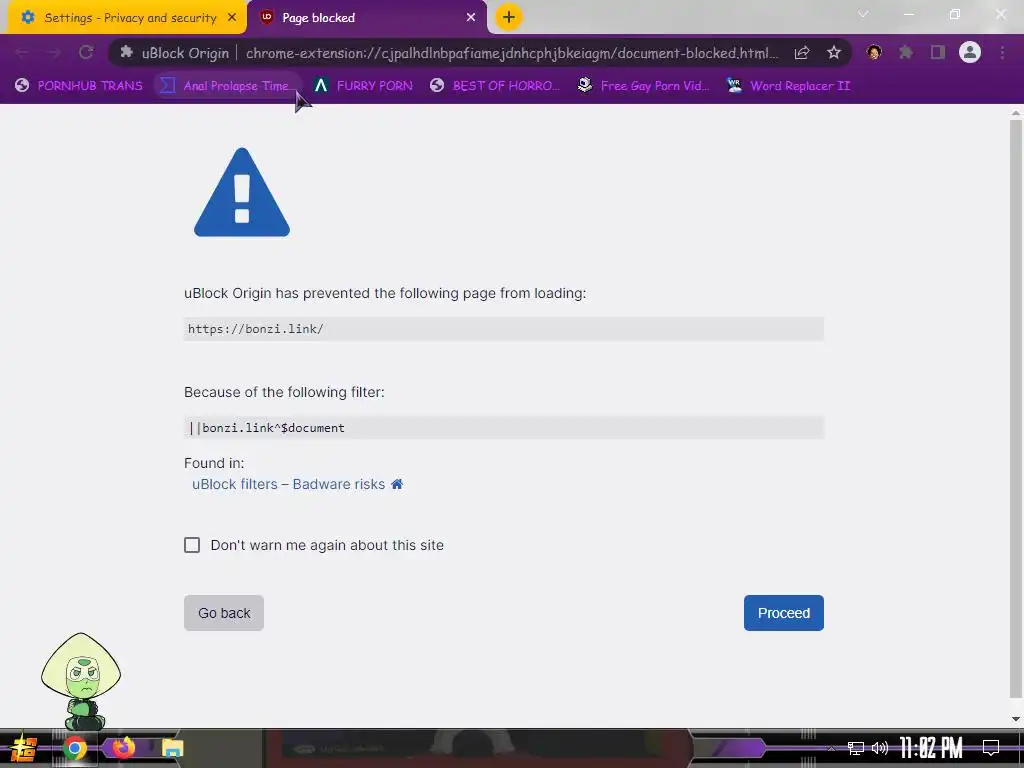
Task: Open the Start menu icon on taskbar
Action: 24,748
